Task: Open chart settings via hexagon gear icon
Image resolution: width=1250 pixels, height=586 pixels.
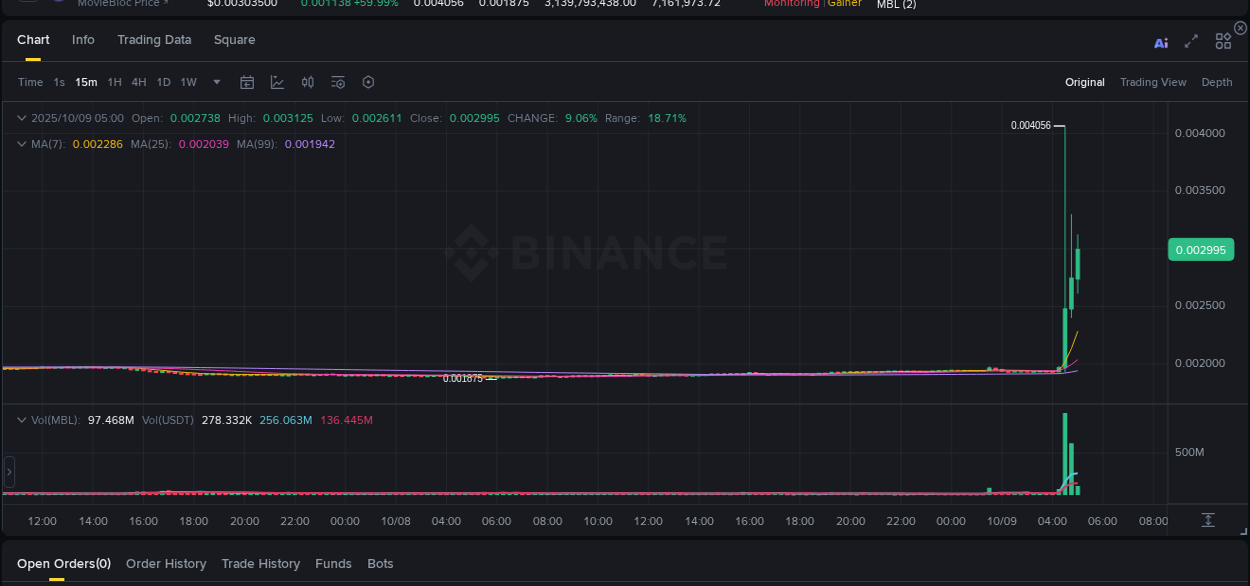Action: coord(368,82)
